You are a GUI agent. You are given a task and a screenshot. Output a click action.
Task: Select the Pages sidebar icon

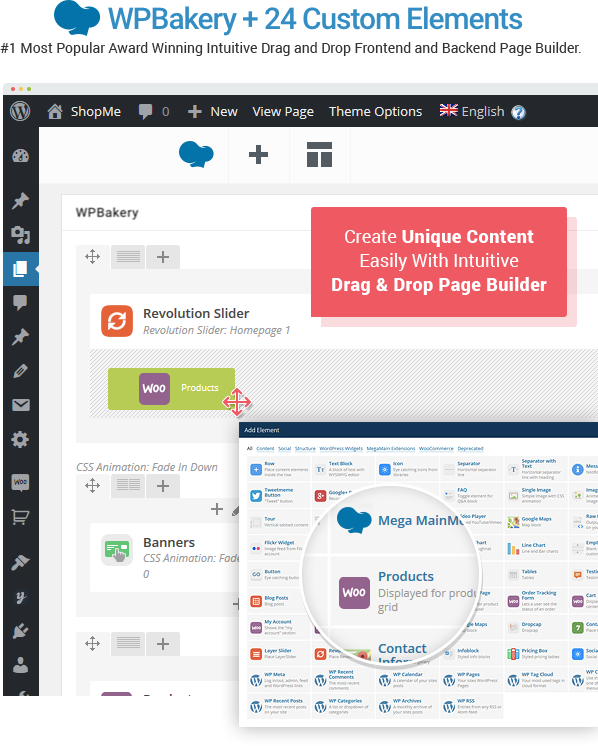coord(20,269)
